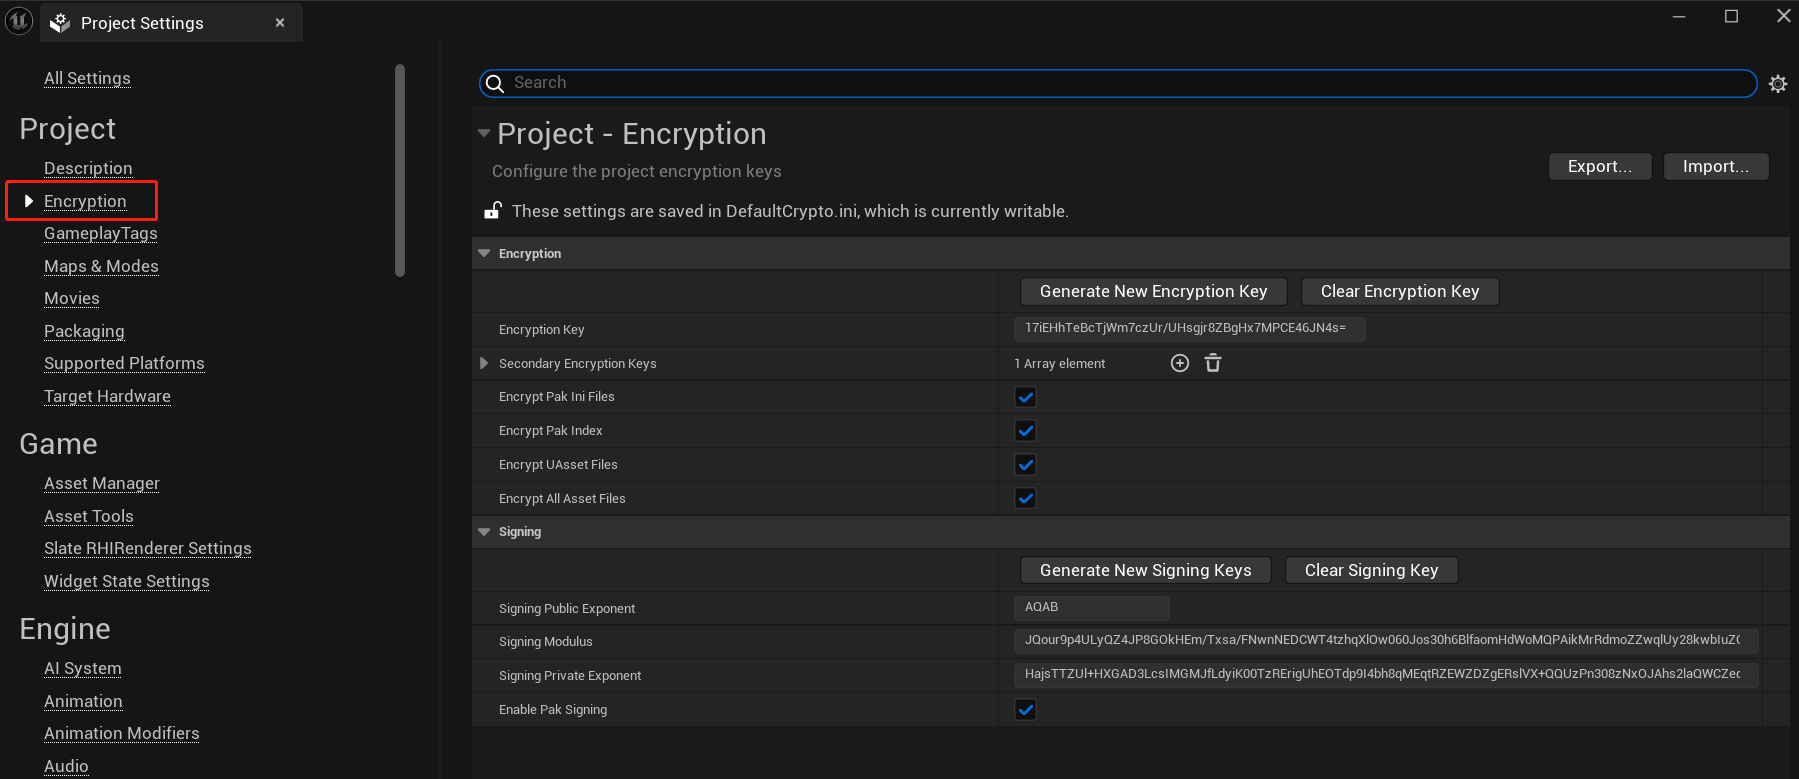1799x779 pixels.
Task: Add element to Secondary Encryption Keys
Action: pos(1180,363)
